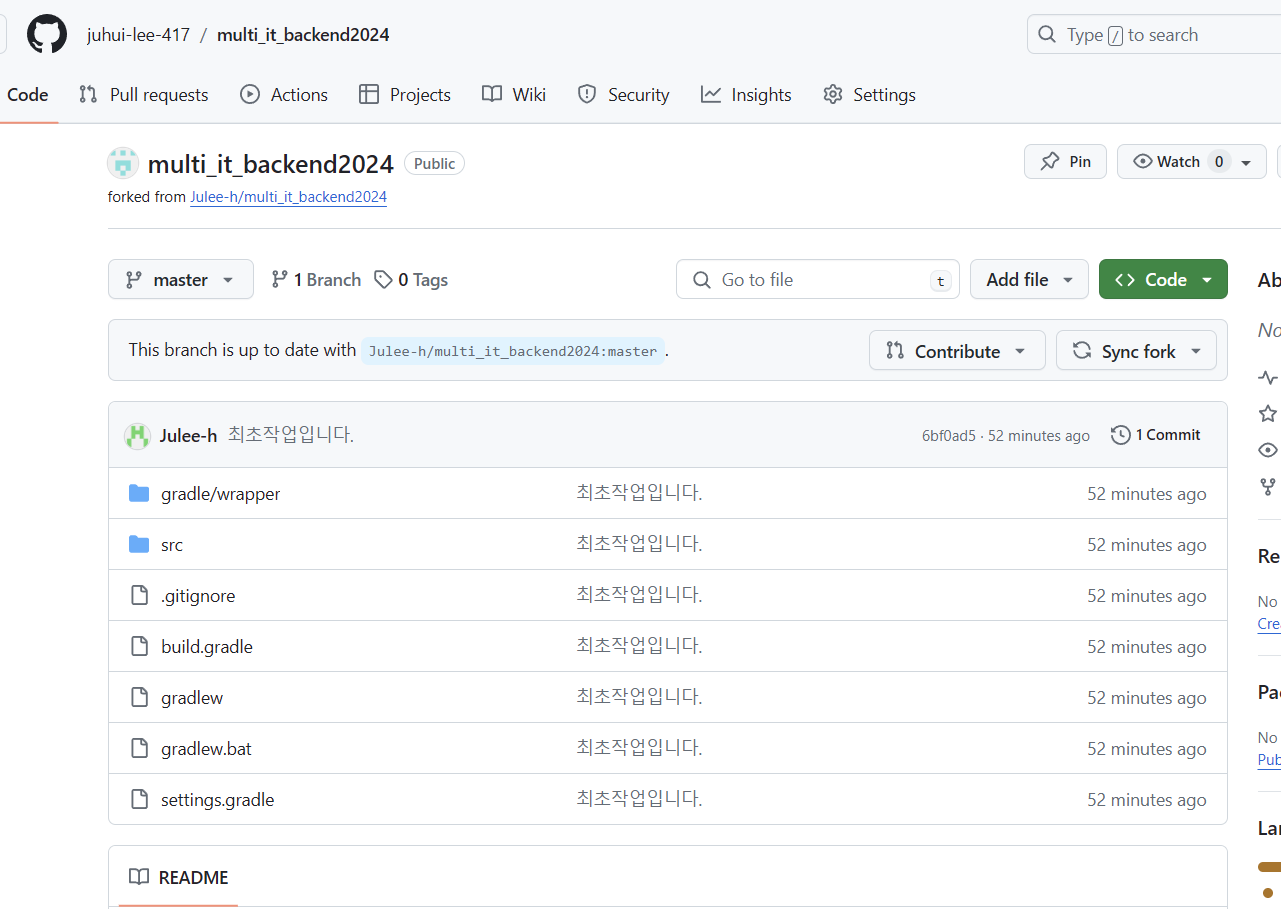Open the gradlew file
Image resolution: width=1281 pixels, height=909 pixels.
pyautogui.click(x=192, y=698)
